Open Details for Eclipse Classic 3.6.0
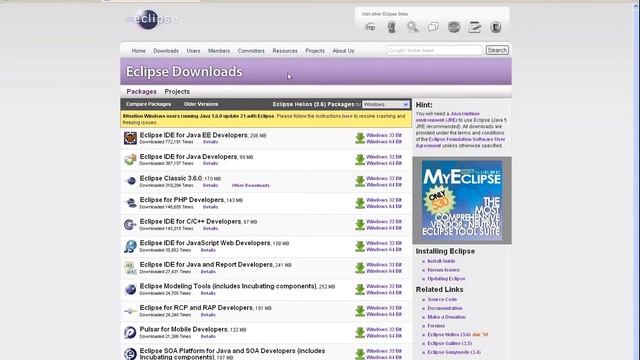 (210, 185)
